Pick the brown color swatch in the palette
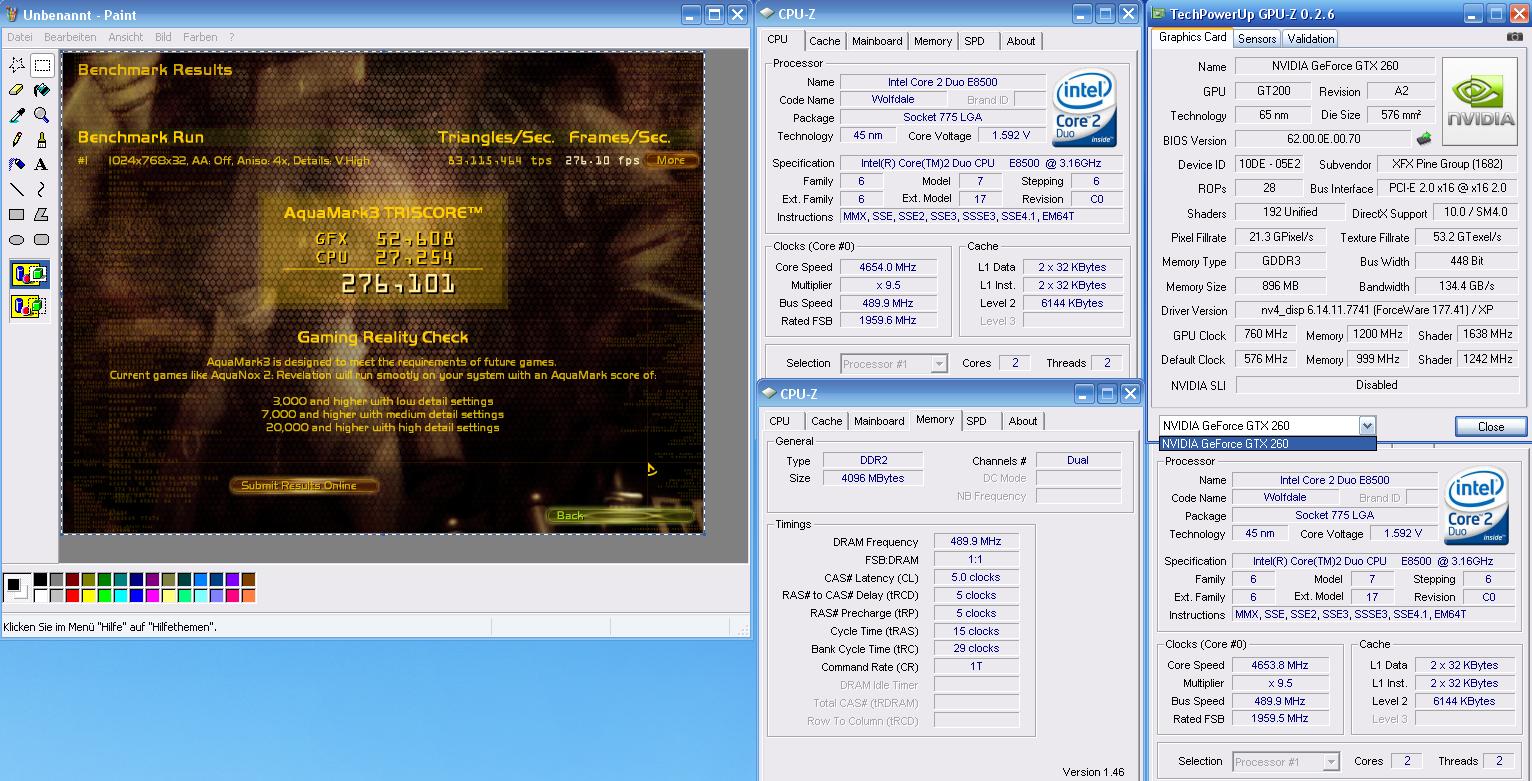Screen dimensions: 1532x781 click(248, 579)
